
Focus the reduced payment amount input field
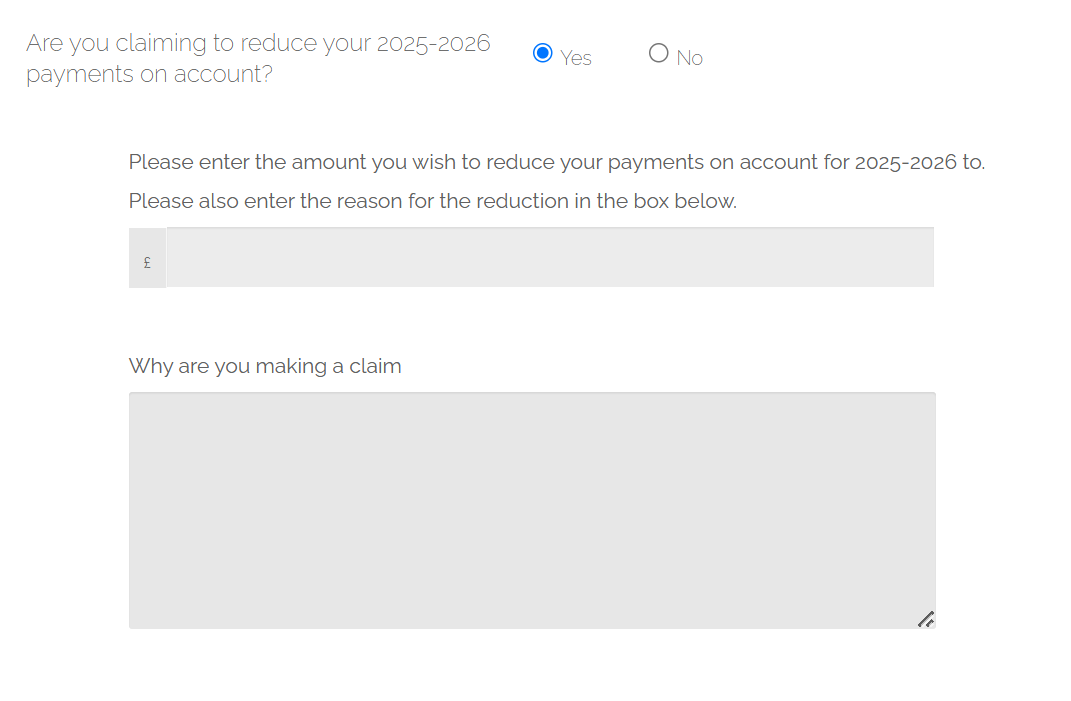point(549,257)
